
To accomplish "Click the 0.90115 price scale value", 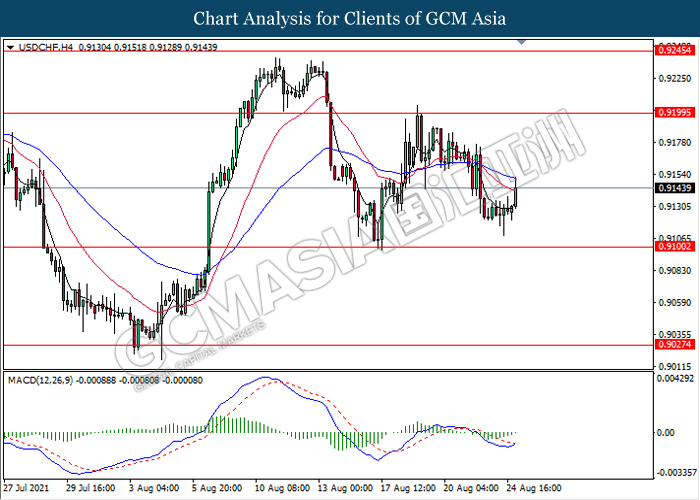I will pos(675,367).
